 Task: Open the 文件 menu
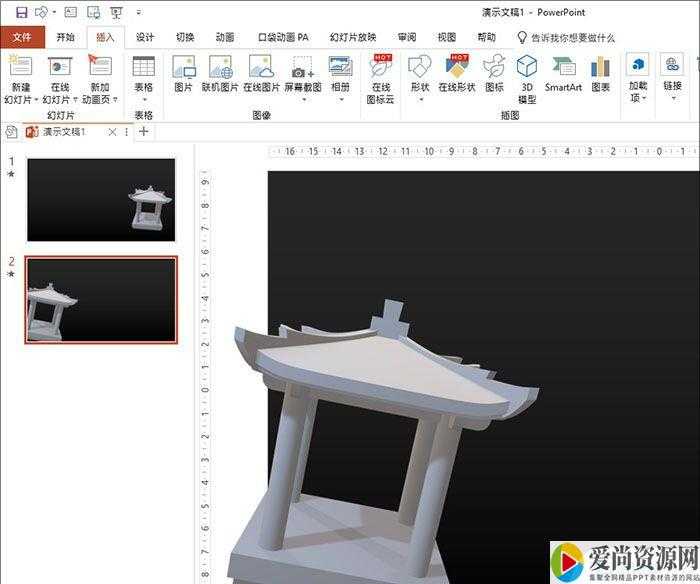(22, 37)
